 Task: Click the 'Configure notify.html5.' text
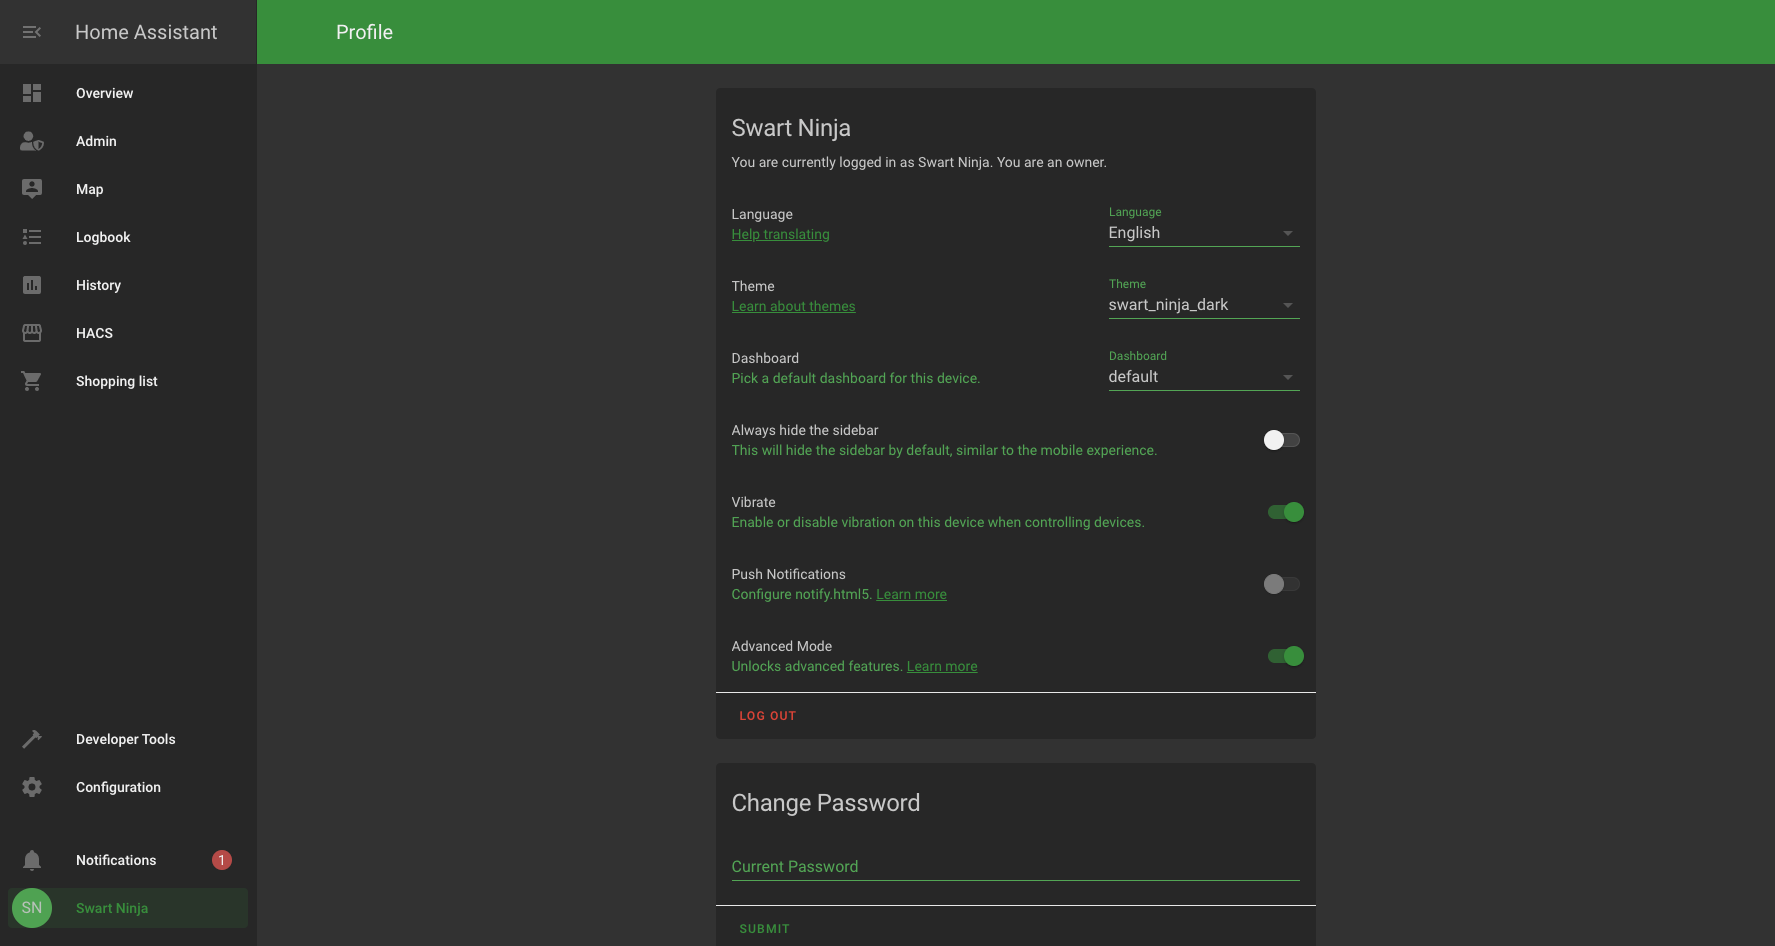click(x=802, y=594)
